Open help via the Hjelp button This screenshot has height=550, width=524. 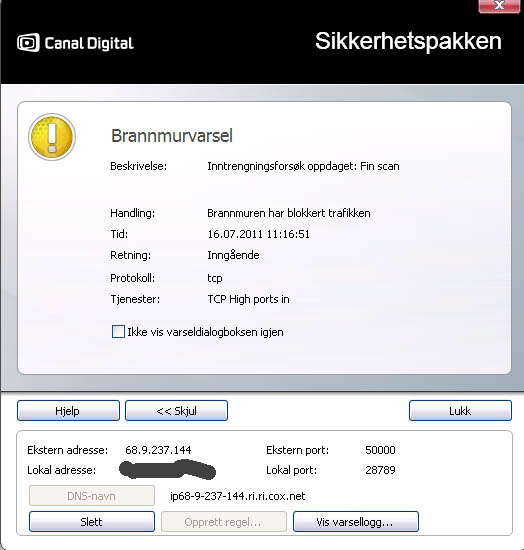(x=68, y=410)
